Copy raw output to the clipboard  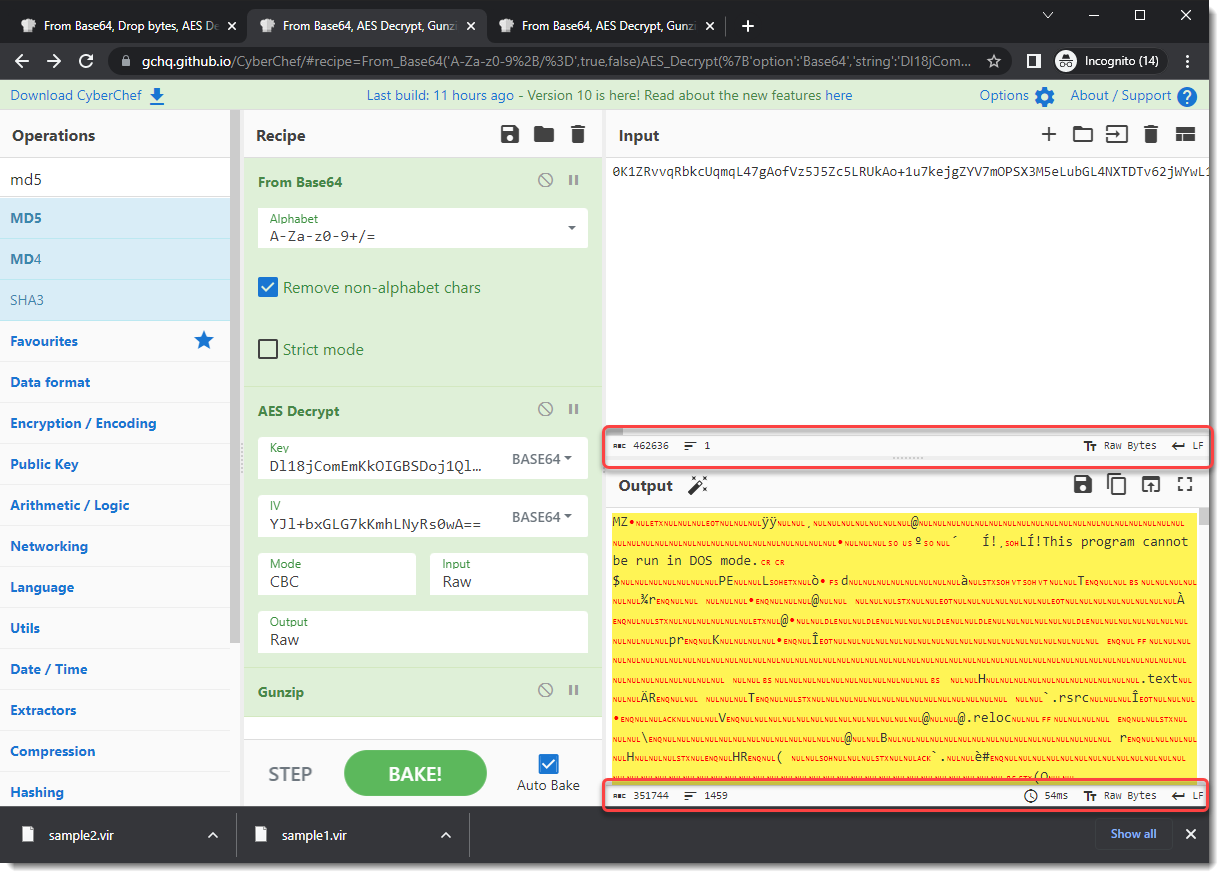[1116, 485]
